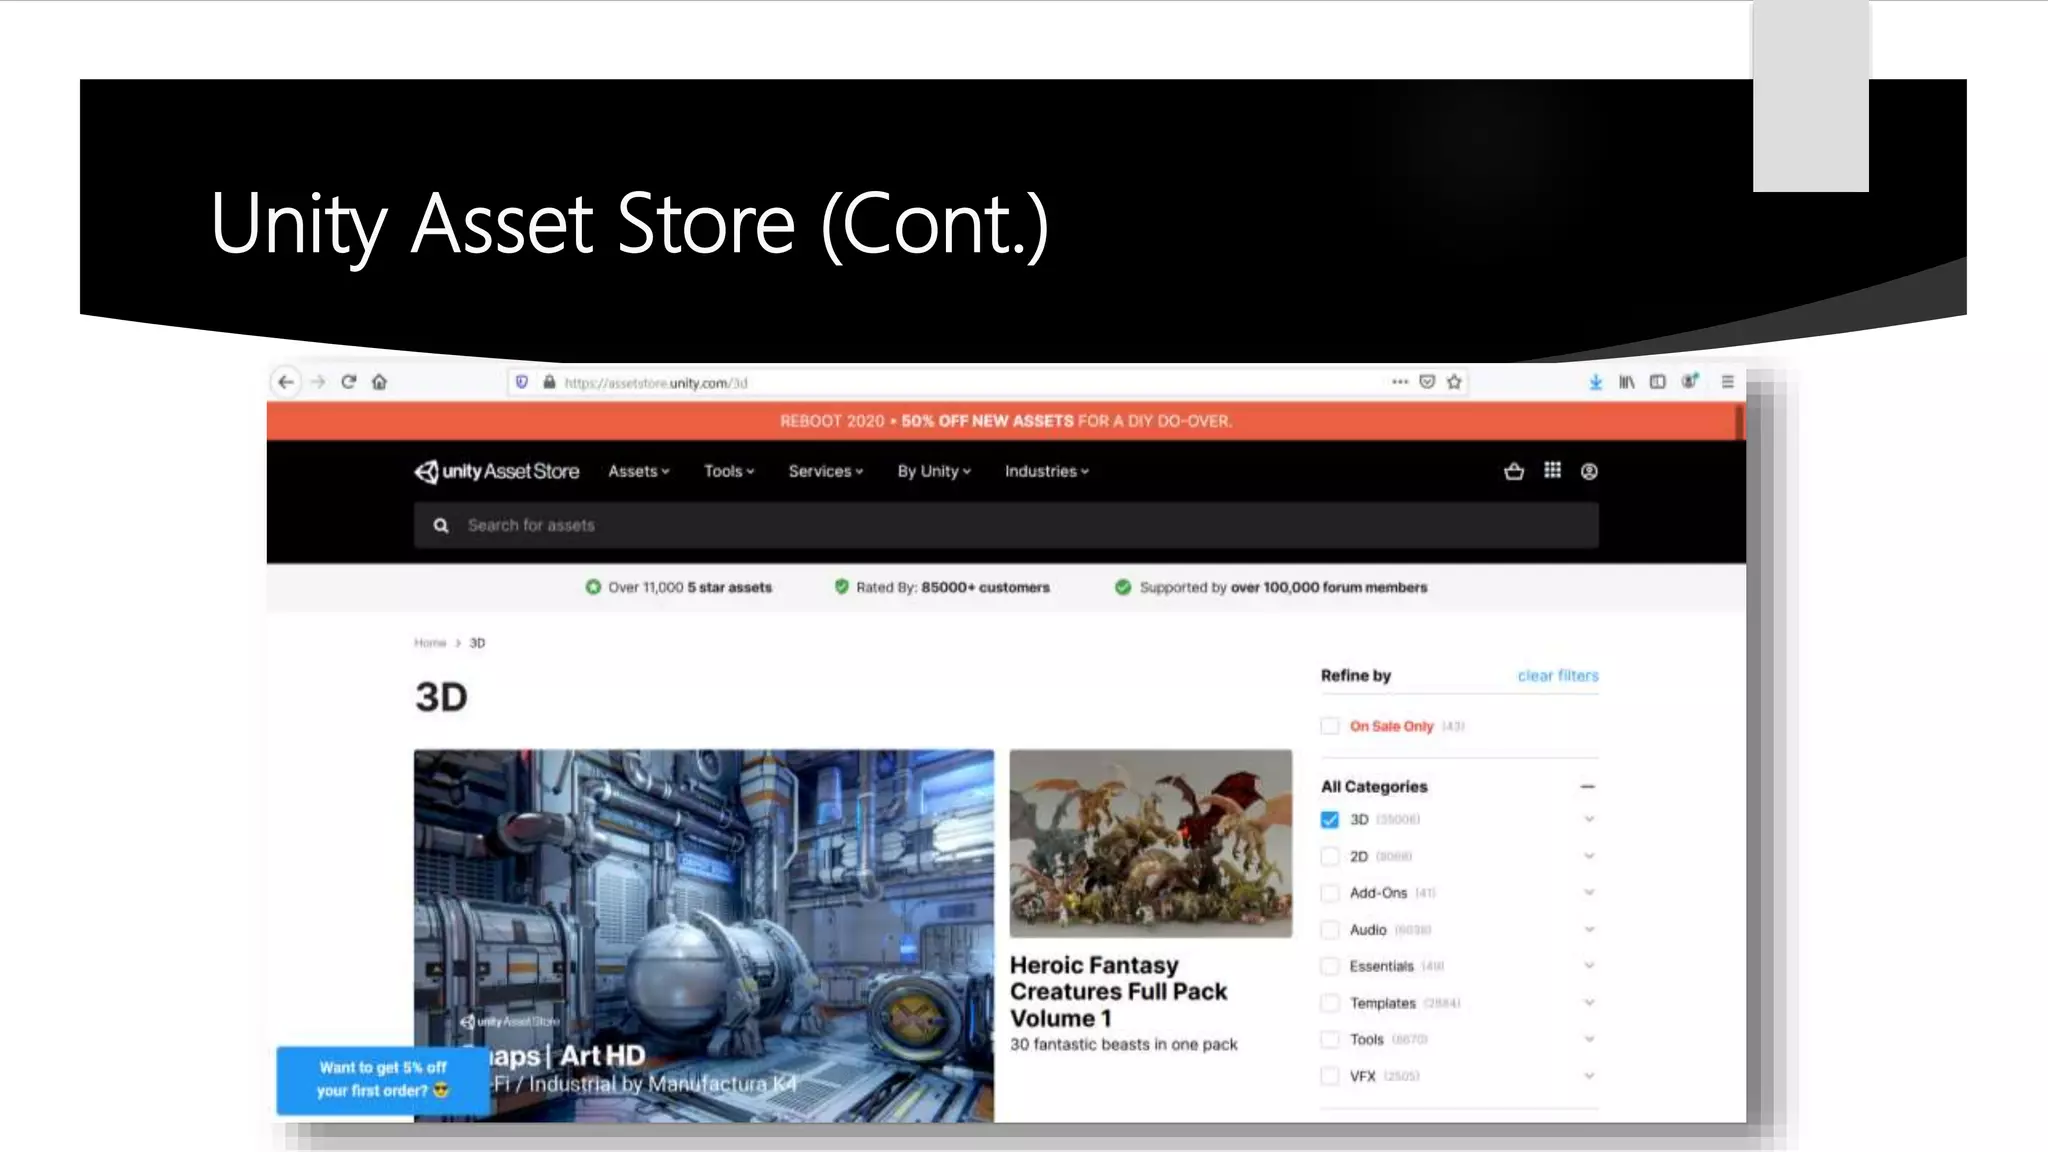Click the 3D breadcrumb text

[477, 643]
